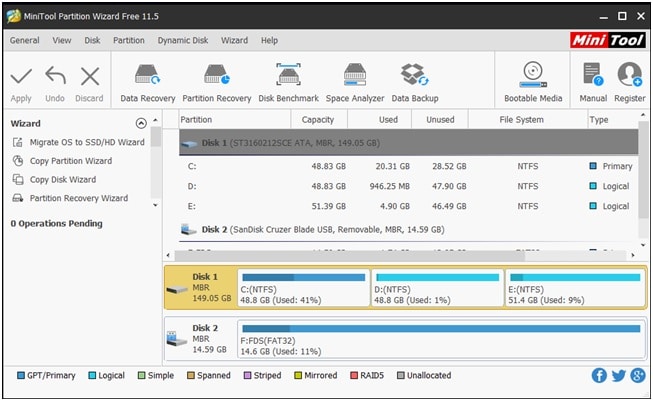Screen dimensions: 653x401
Task: Select the D: partition row
Action: point(409,186)
